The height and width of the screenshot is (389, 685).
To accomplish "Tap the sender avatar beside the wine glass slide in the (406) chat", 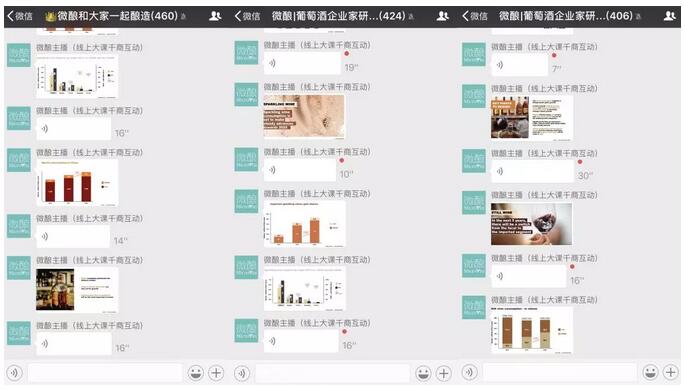I will tap(474, 203).
